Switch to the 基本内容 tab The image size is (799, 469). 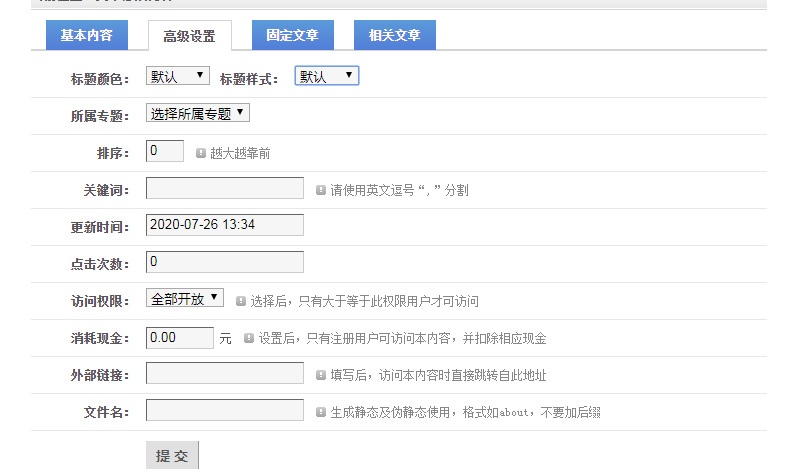[x=86, y=35]
